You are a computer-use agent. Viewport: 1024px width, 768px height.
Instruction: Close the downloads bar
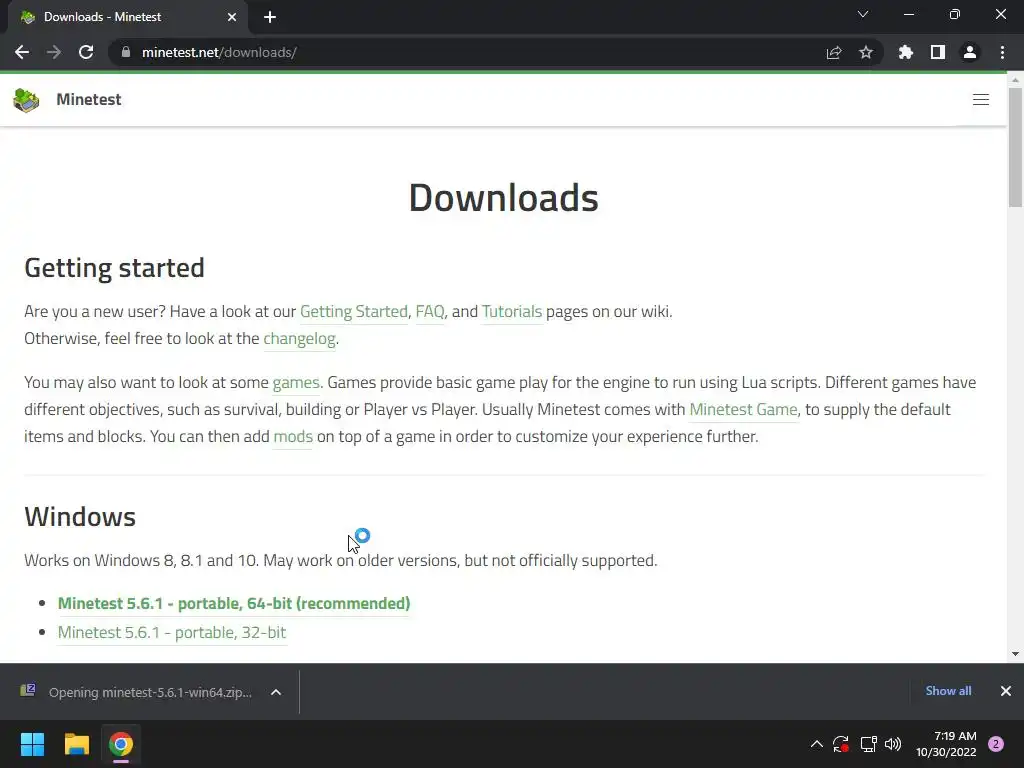1006,691
